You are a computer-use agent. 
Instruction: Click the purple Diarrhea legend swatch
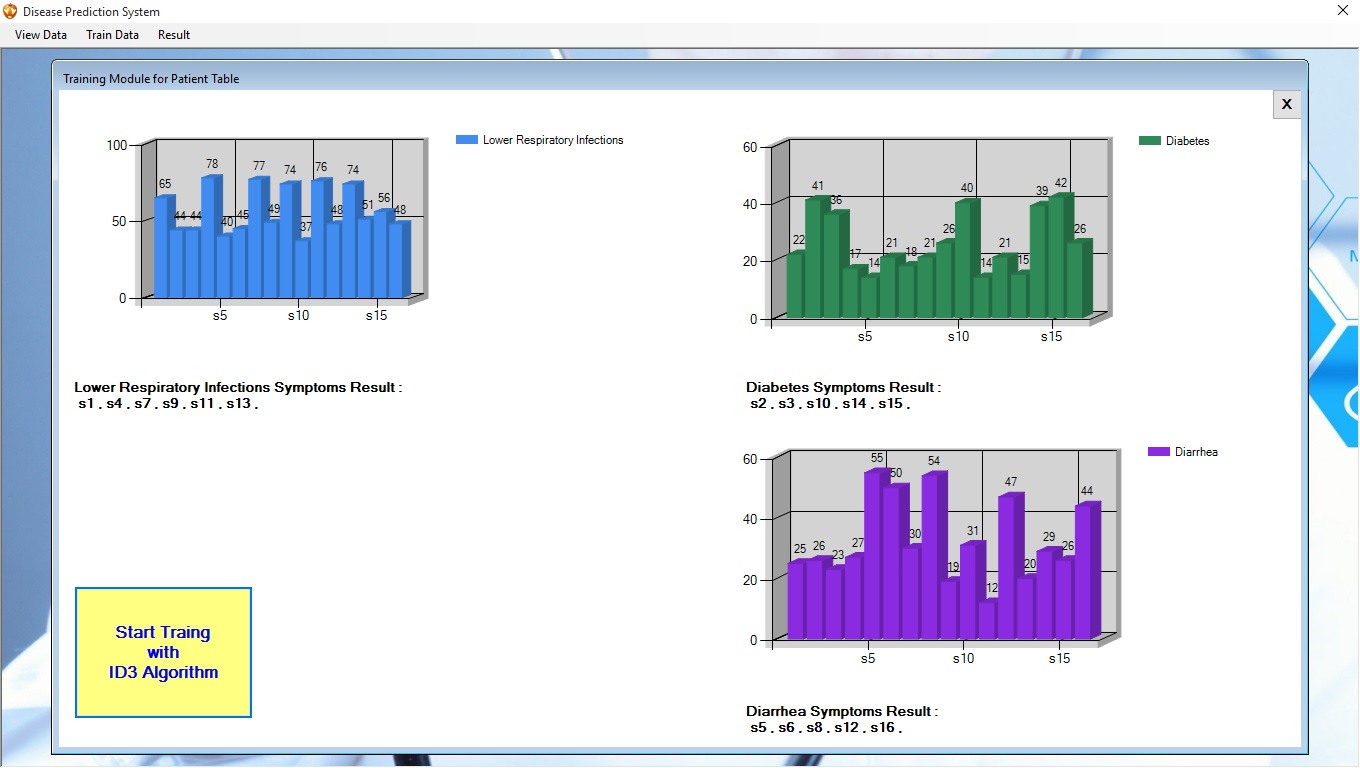tap(1158, 452)
